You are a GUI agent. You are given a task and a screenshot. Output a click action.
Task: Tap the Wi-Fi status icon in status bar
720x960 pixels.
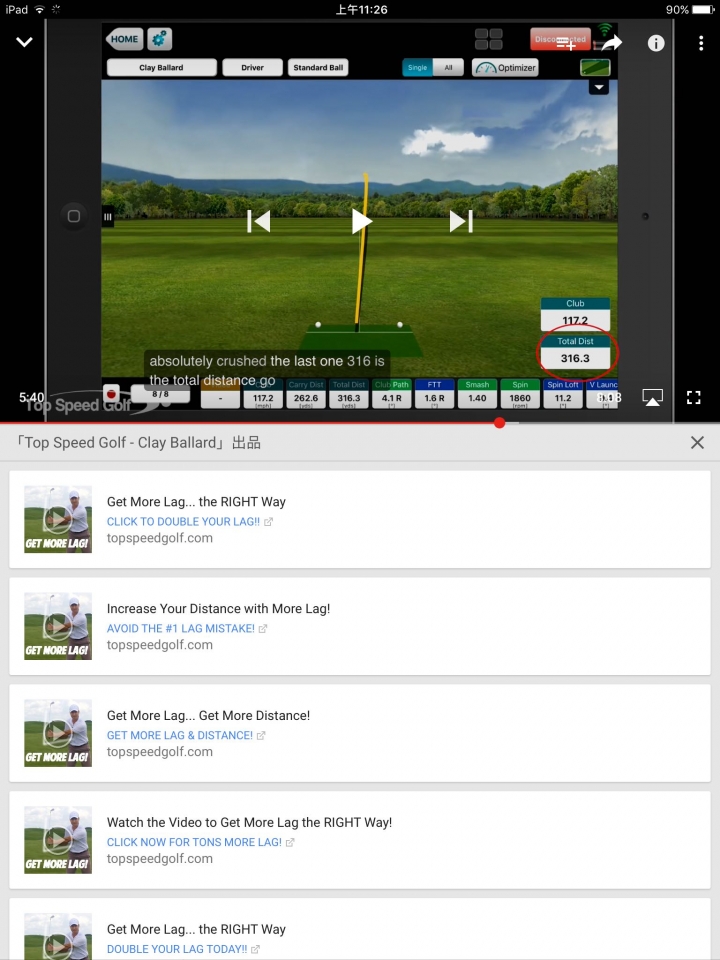coord(40,9)
